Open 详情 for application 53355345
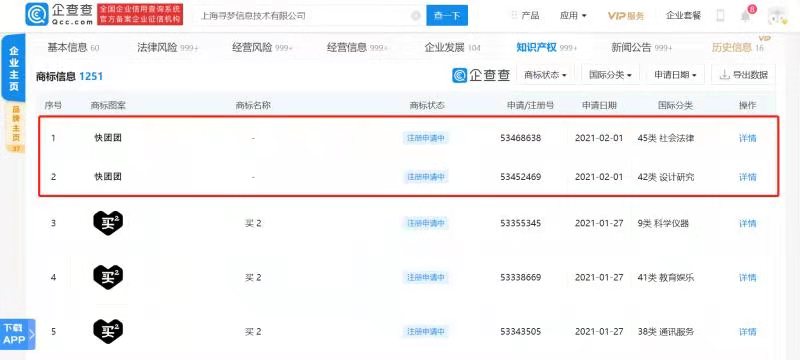Viewport: 800px width, 360px height. pyautogui.click(x=747, y=223)
